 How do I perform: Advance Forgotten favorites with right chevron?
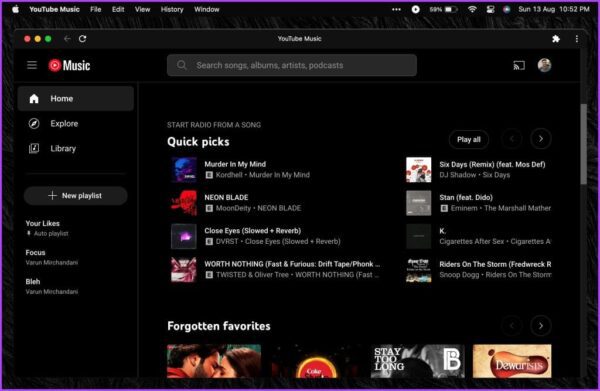[x=541, y=326]
